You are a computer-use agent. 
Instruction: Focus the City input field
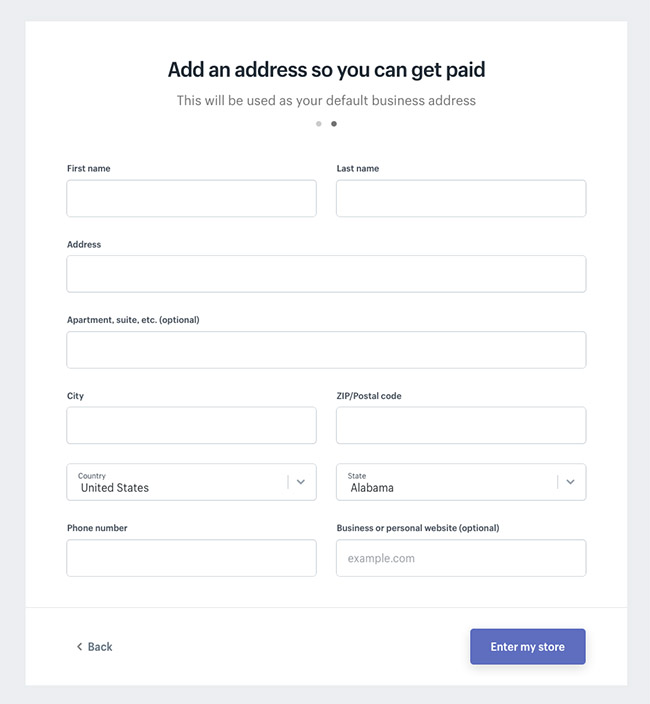[191, 426]
